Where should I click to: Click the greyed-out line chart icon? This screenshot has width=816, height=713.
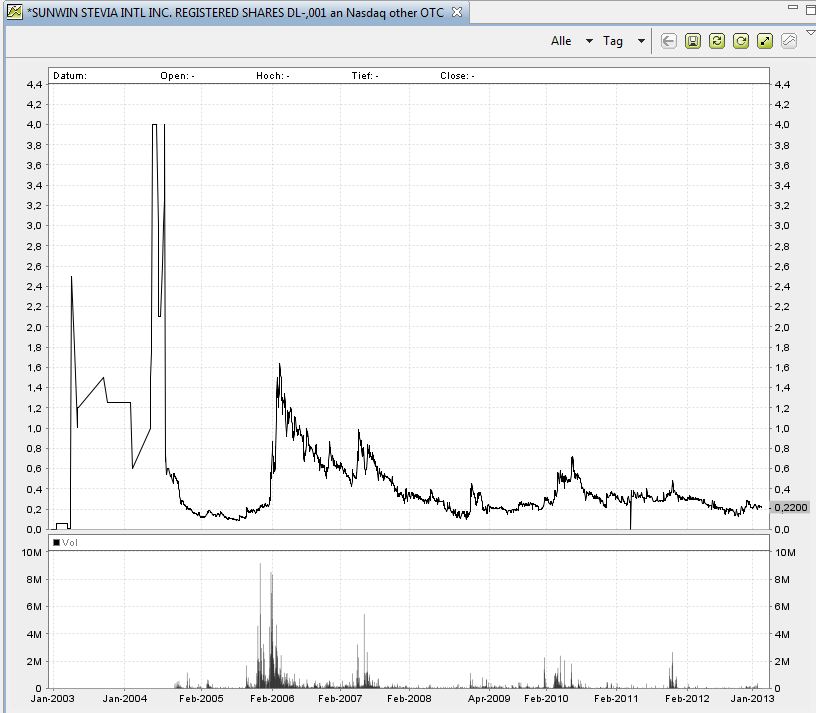click(789, 41)
